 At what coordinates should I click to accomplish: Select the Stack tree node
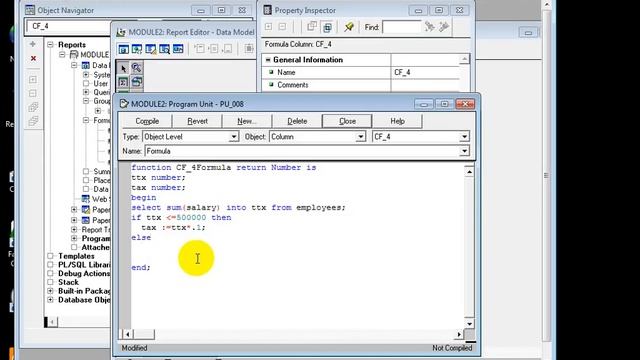(68, 282)
